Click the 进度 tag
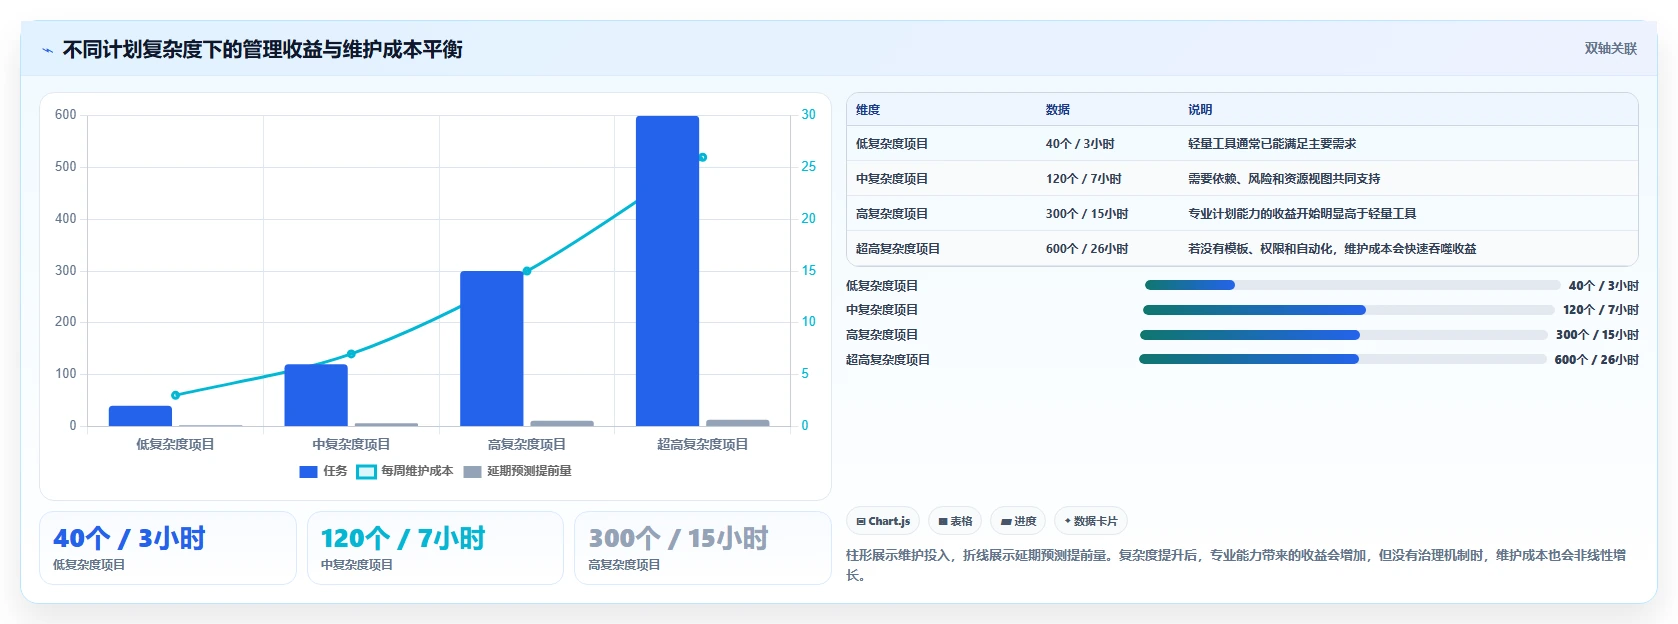 pos(1018,521)
